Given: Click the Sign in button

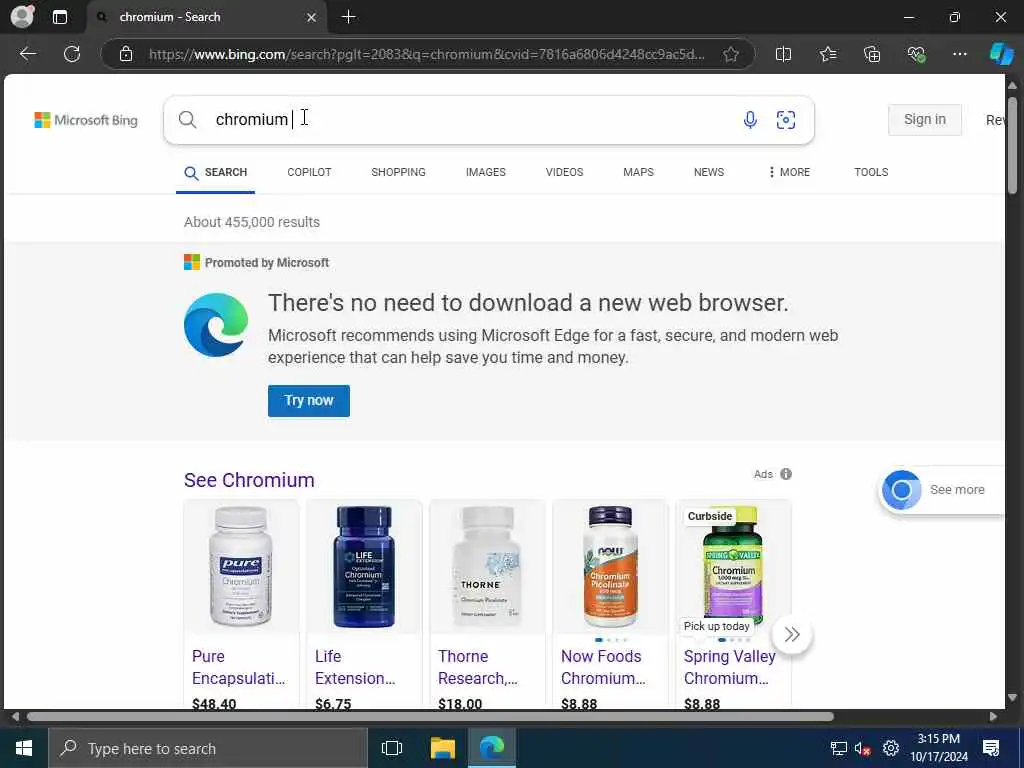Looking at the screenshot, I should (x=925, y=120).
